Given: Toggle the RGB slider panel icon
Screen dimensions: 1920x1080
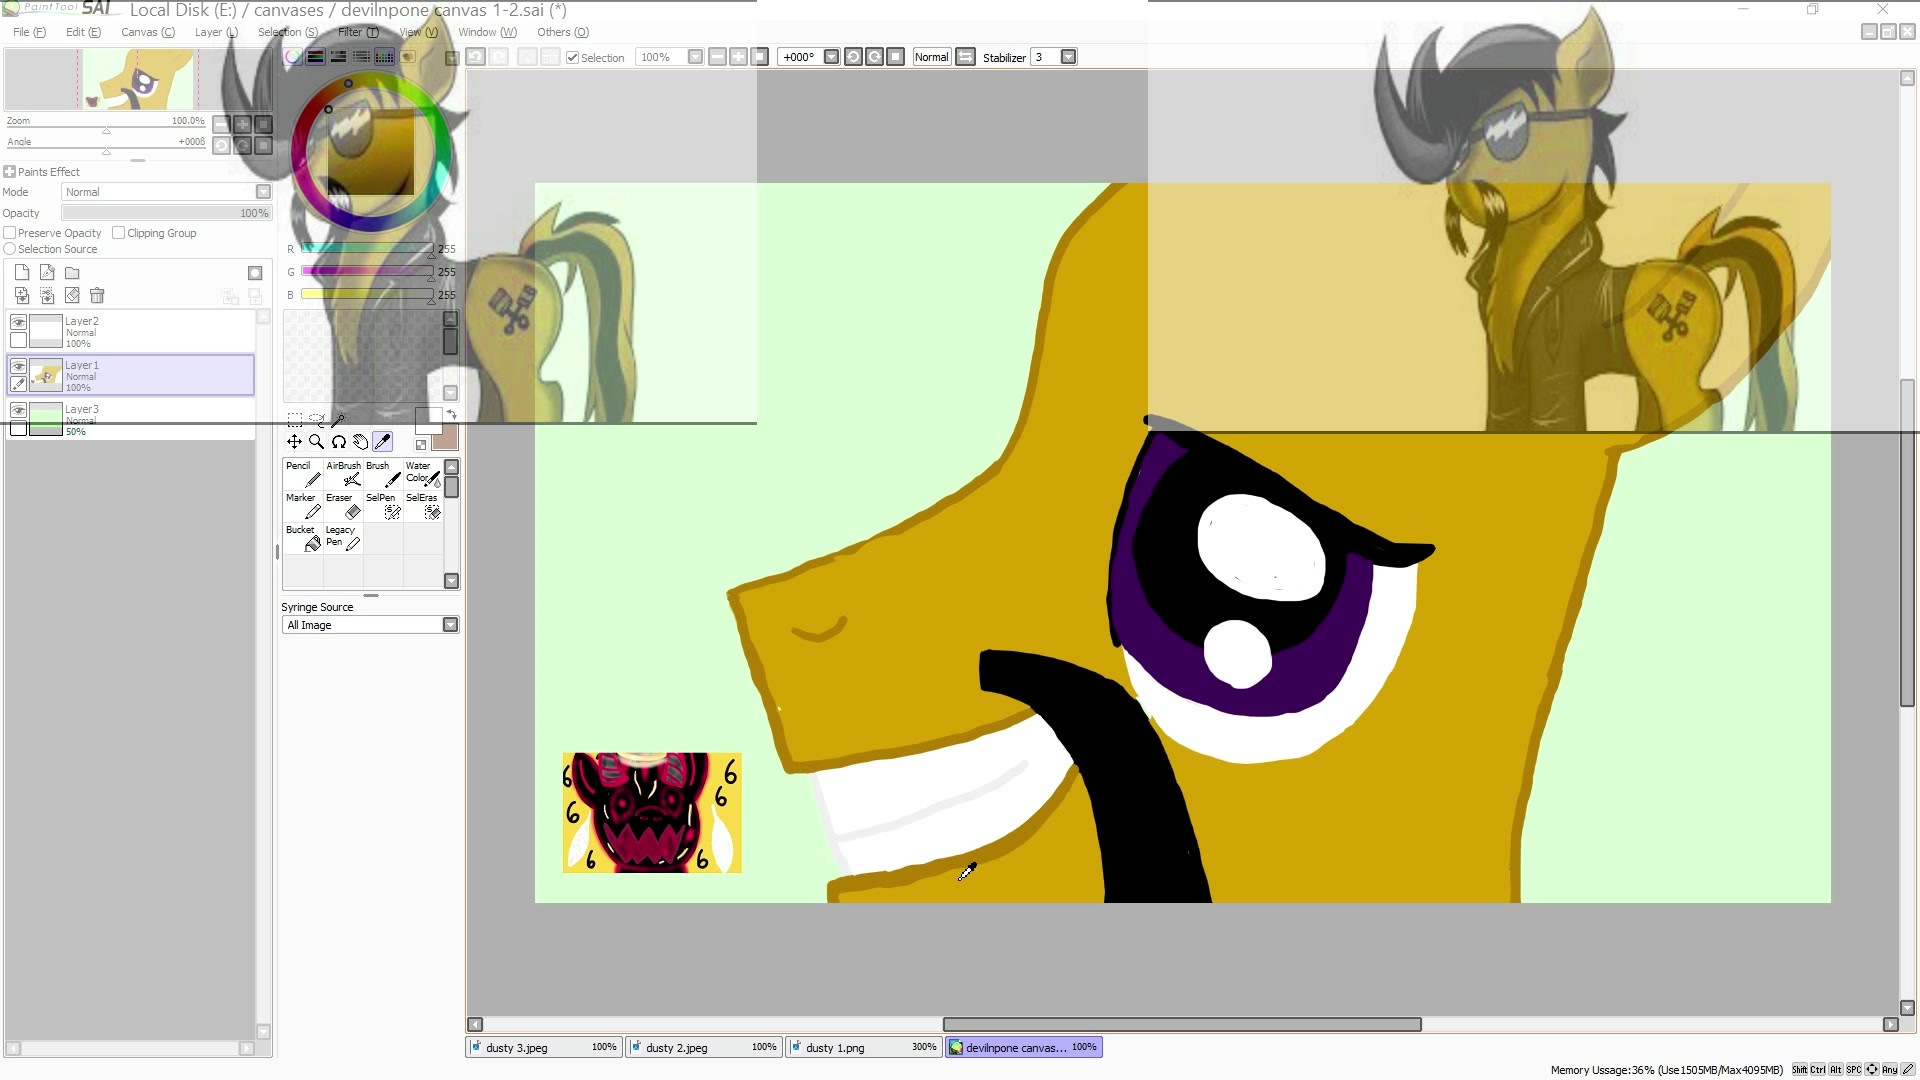Looking at the screenshot, I should point(315,57).
